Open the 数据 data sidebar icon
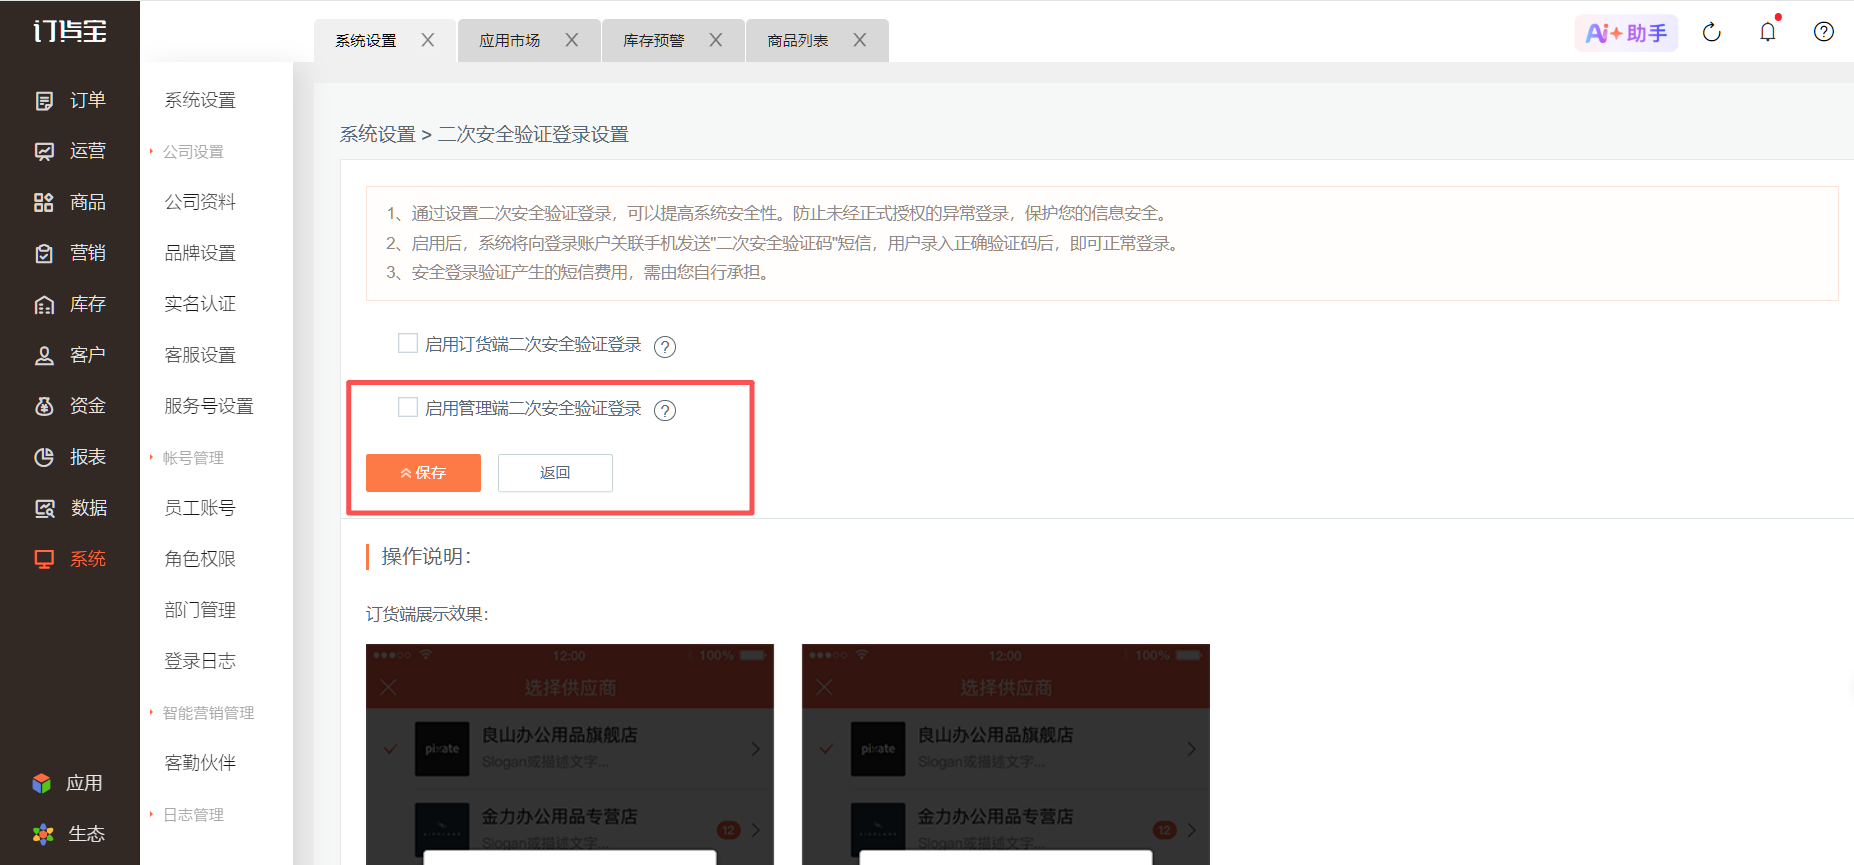Screen dimensions: 1854x865 tap(44, 508)
